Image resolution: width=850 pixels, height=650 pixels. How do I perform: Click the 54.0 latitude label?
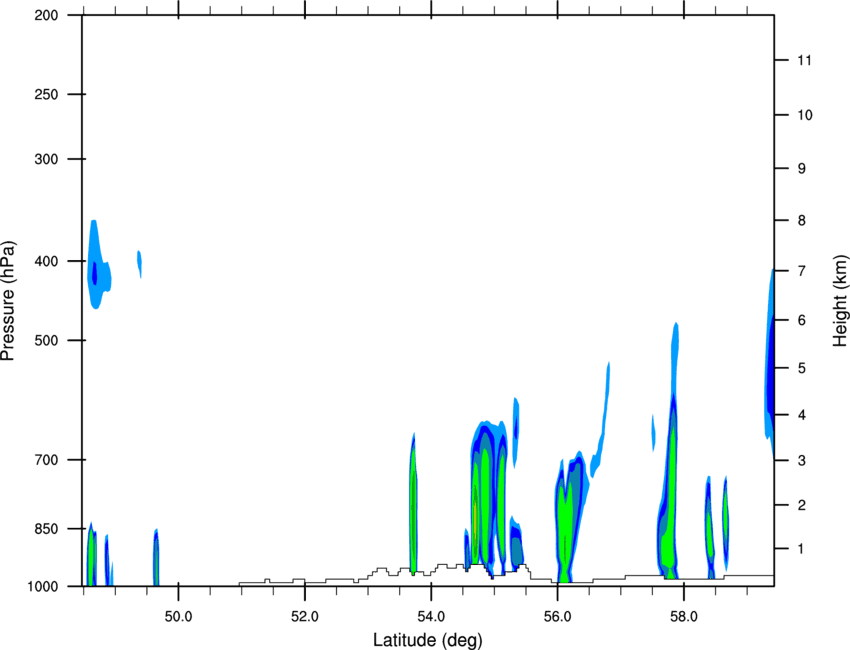tap(431, 617)
